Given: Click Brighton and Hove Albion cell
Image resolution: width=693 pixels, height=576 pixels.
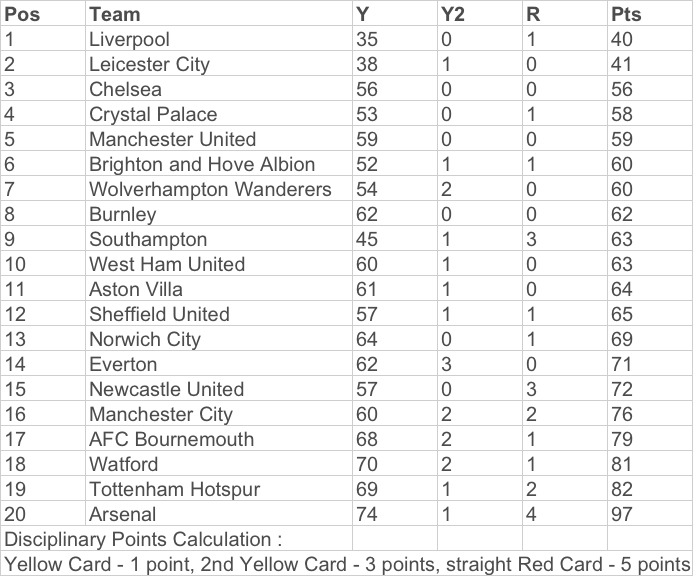Looking at the screenshot, I should point(219,164).
